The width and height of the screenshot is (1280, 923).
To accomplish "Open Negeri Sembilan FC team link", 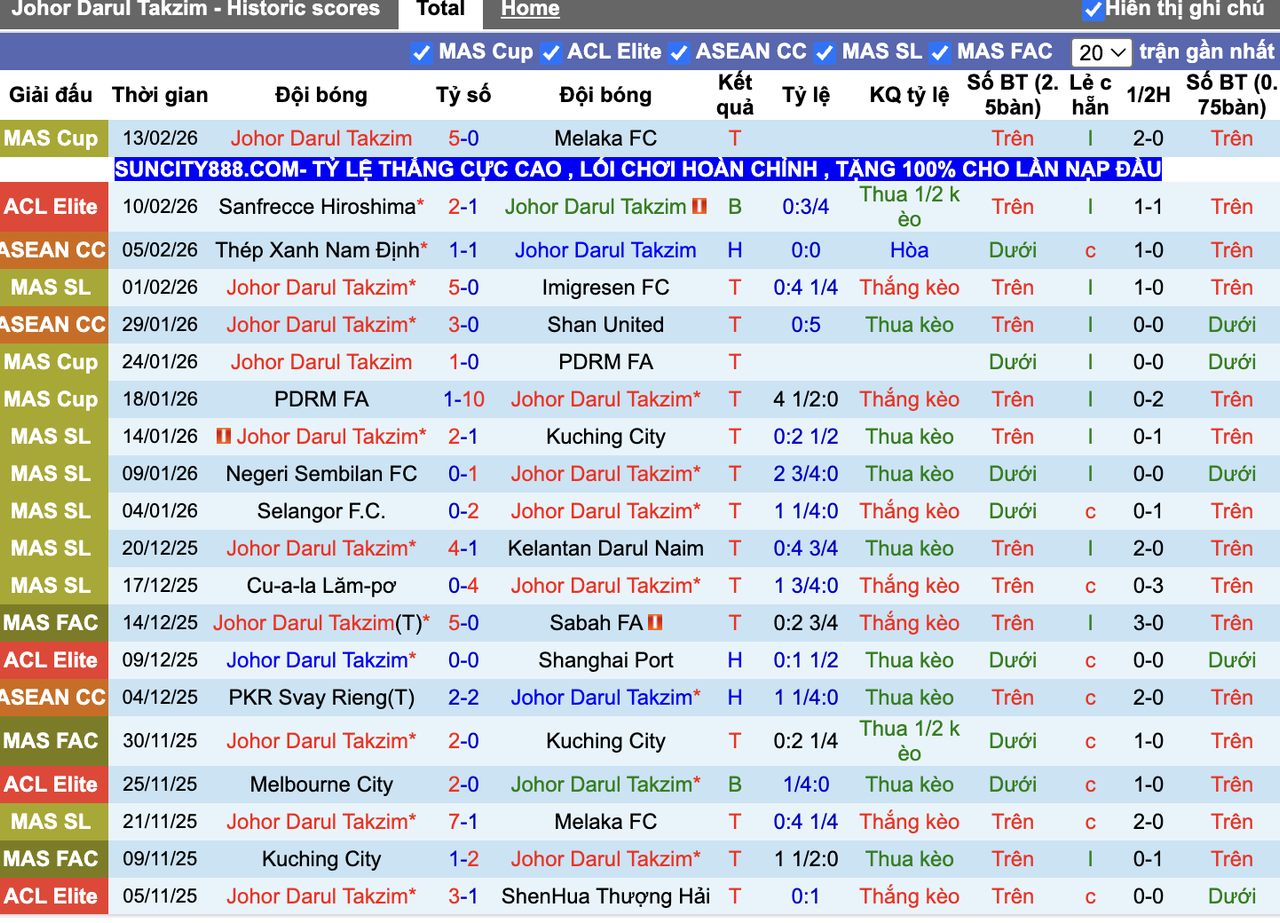I will coord(321,473).
